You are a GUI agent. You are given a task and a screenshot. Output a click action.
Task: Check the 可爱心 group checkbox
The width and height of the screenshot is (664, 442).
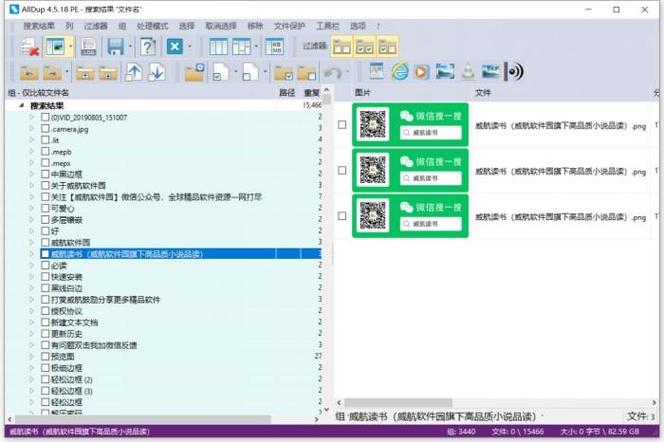[45, 208]
